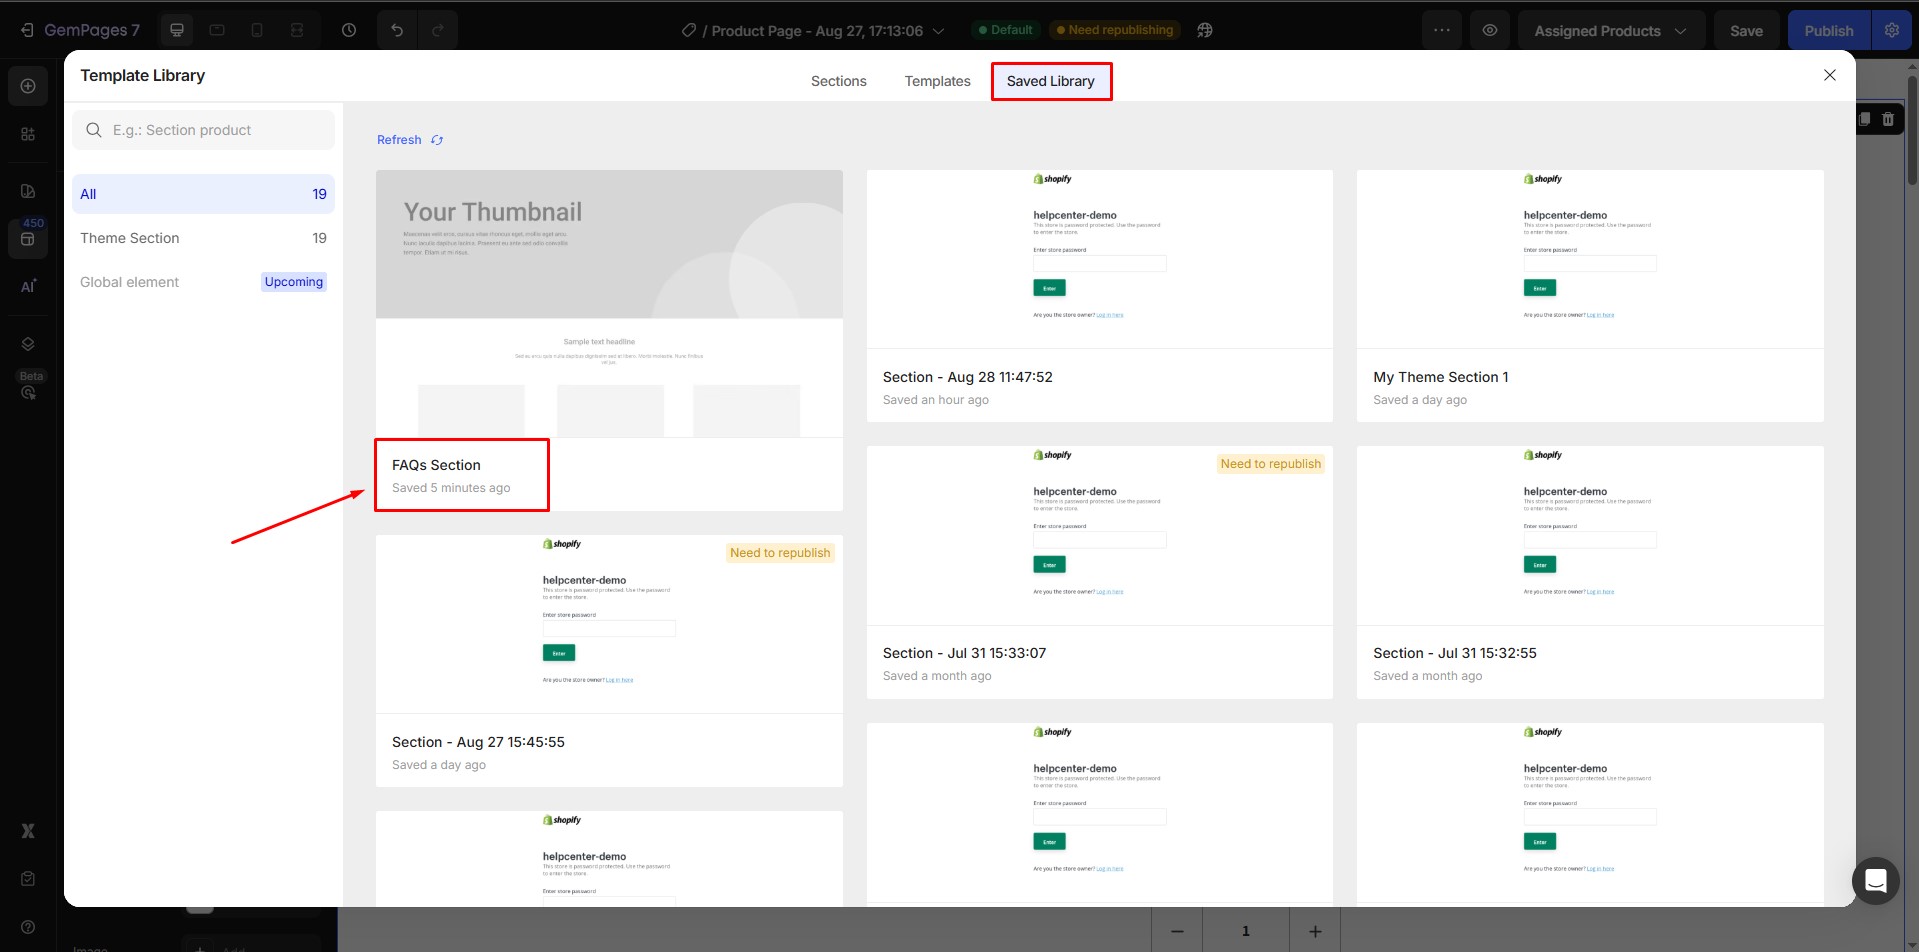The height and width of the screenshot is (952, 1919).
Task: Switch to the Templates tab
Action: point(937,81)
